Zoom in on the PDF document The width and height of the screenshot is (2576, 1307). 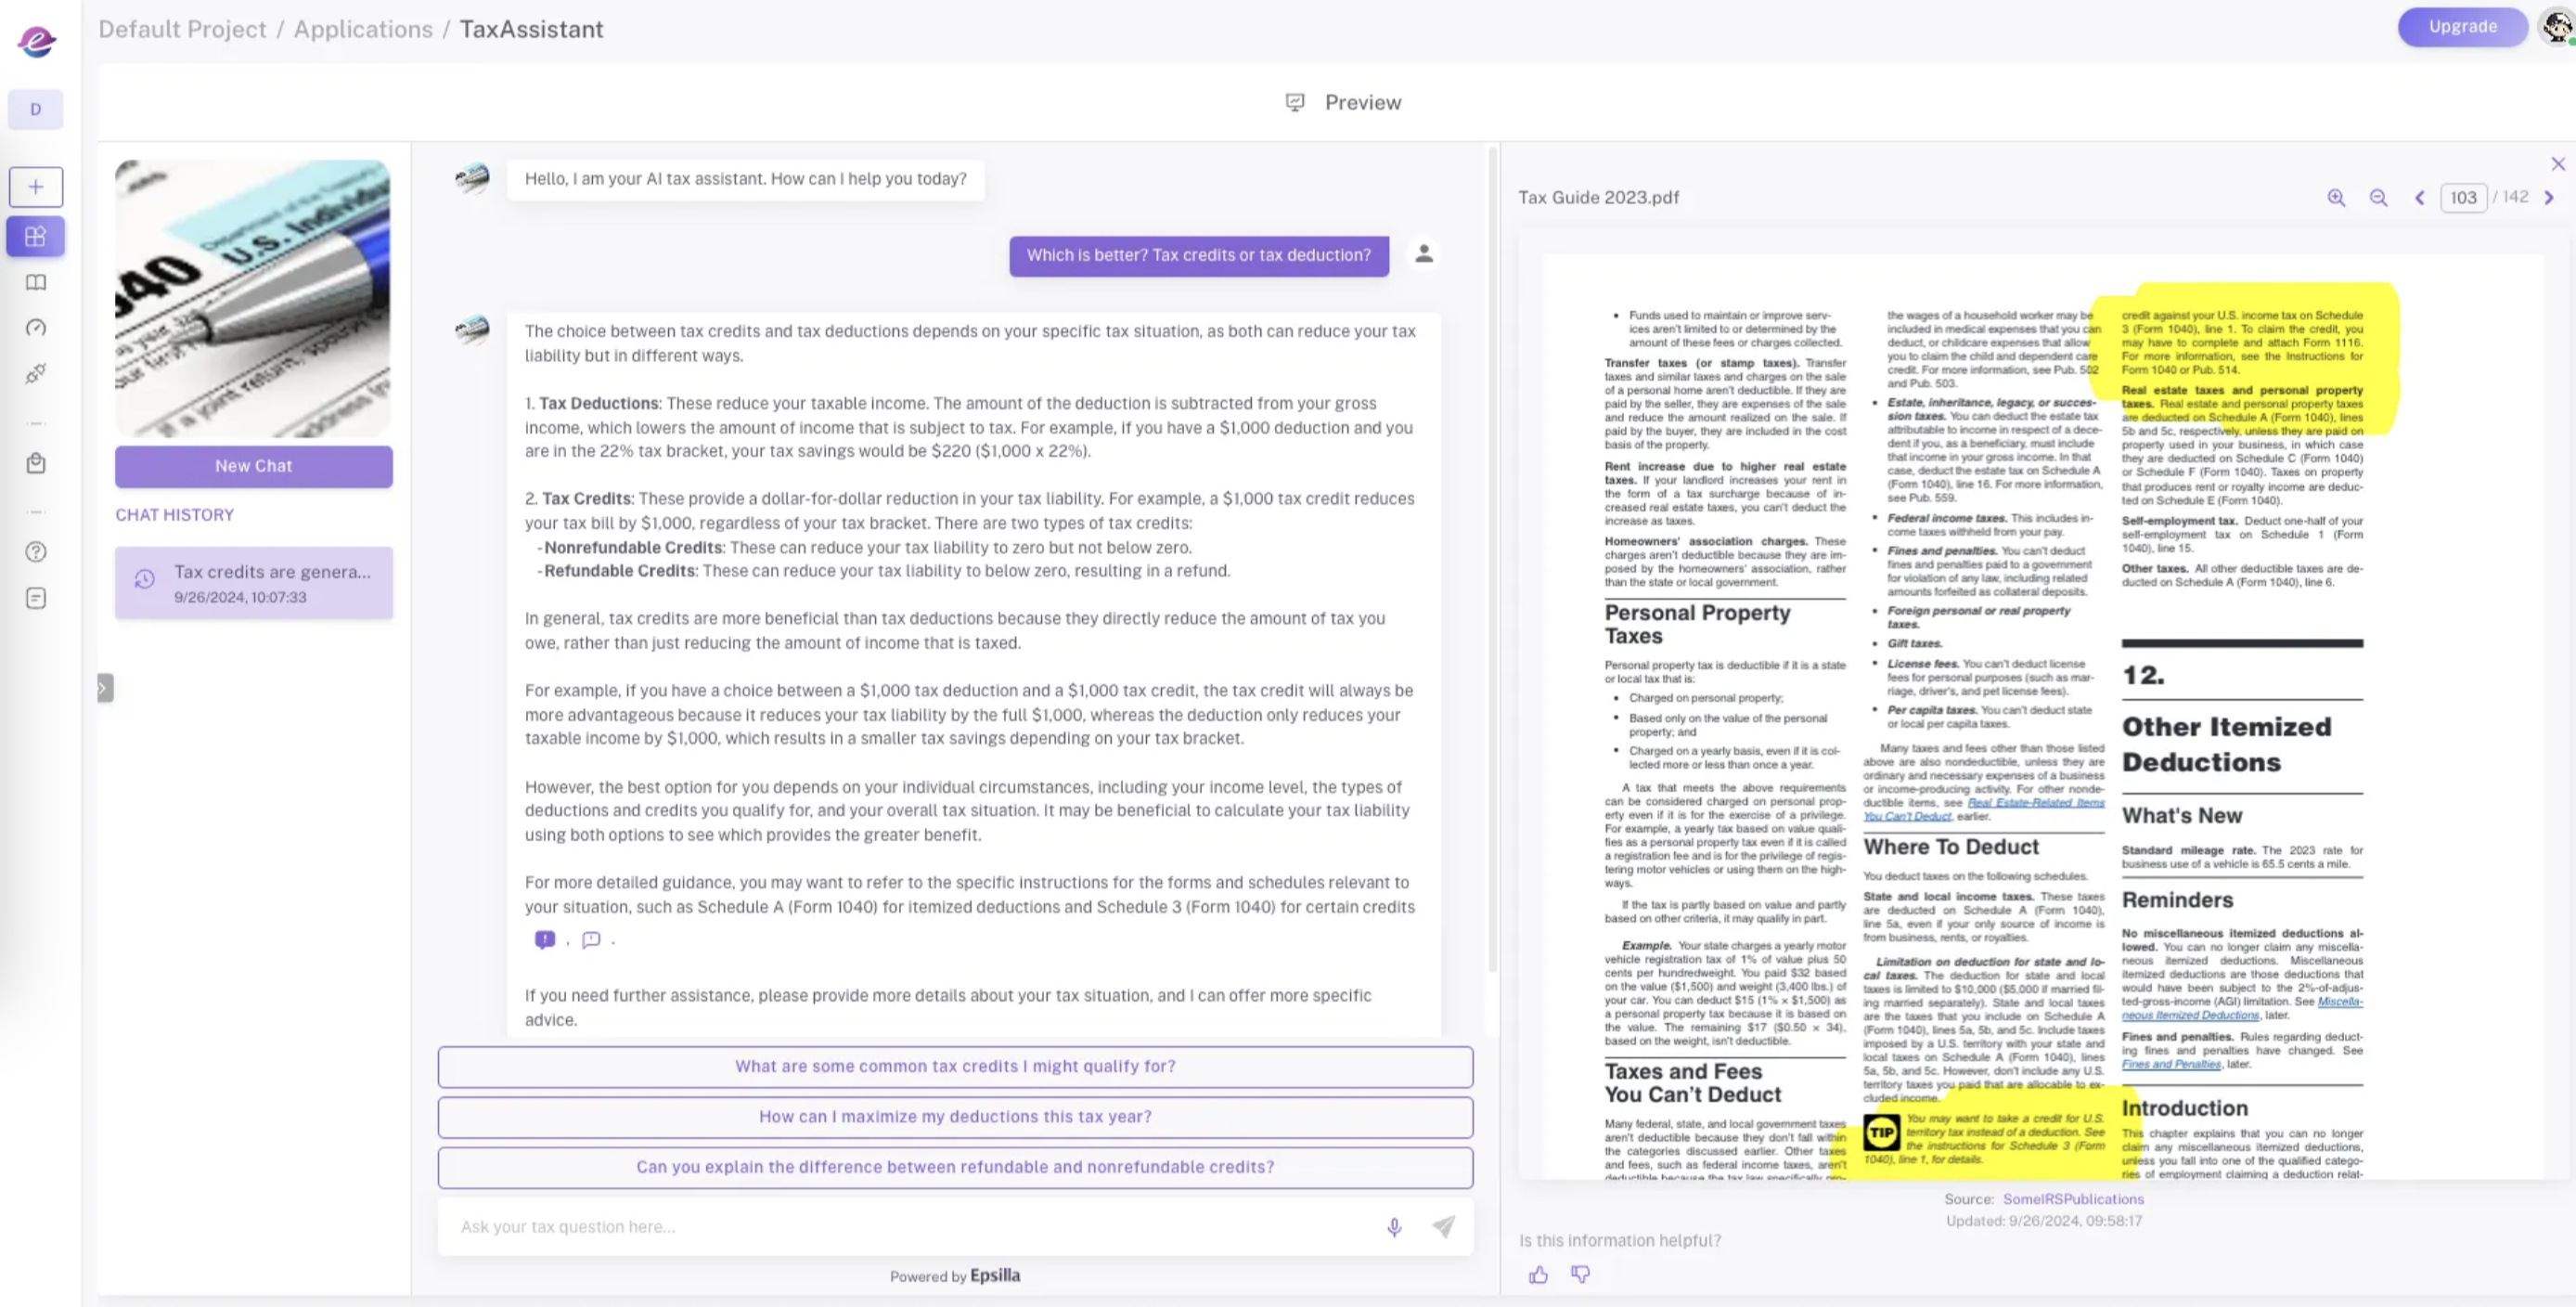click(x=2336, y=198)
